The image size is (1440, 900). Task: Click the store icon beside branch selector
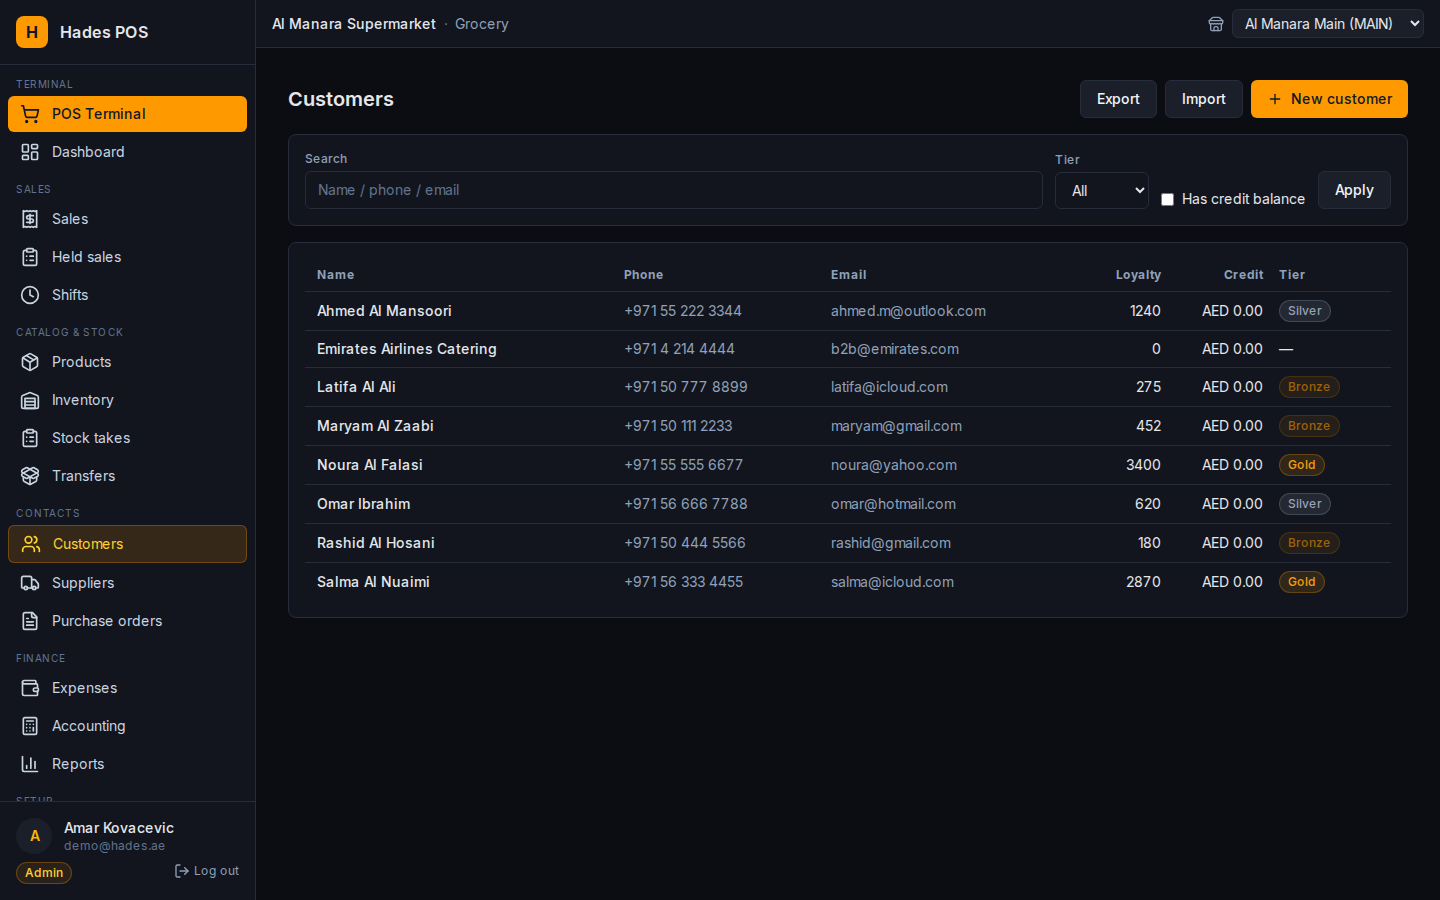tap(1216, 24)
